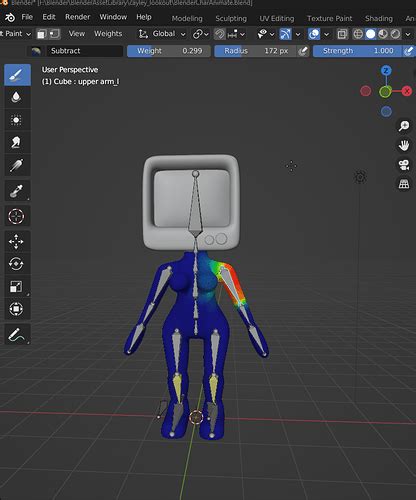416x500 pixels.
Task: Select the Draw weight paint tool
Action: click(17, 75)
